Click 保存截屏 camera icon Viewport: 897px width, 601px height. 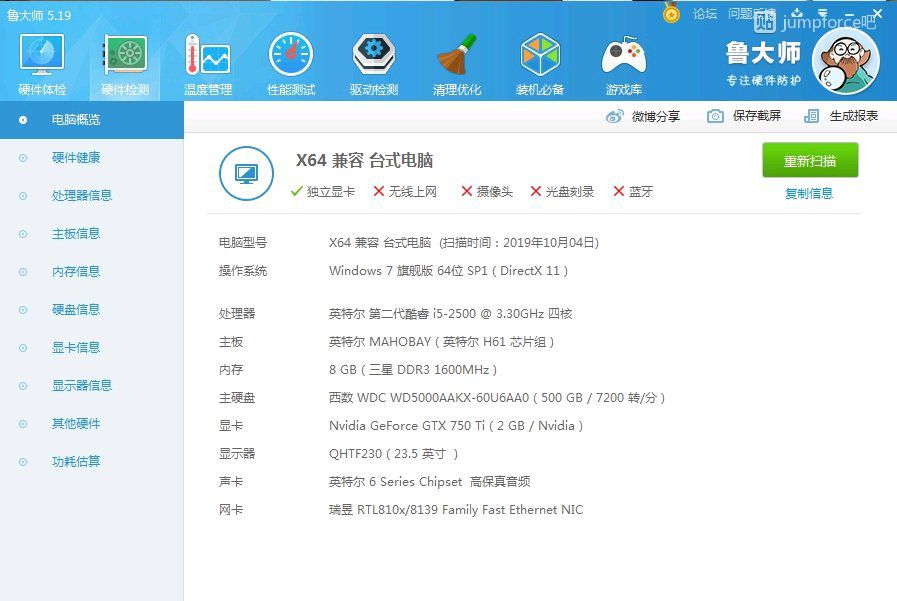[715, 116]
